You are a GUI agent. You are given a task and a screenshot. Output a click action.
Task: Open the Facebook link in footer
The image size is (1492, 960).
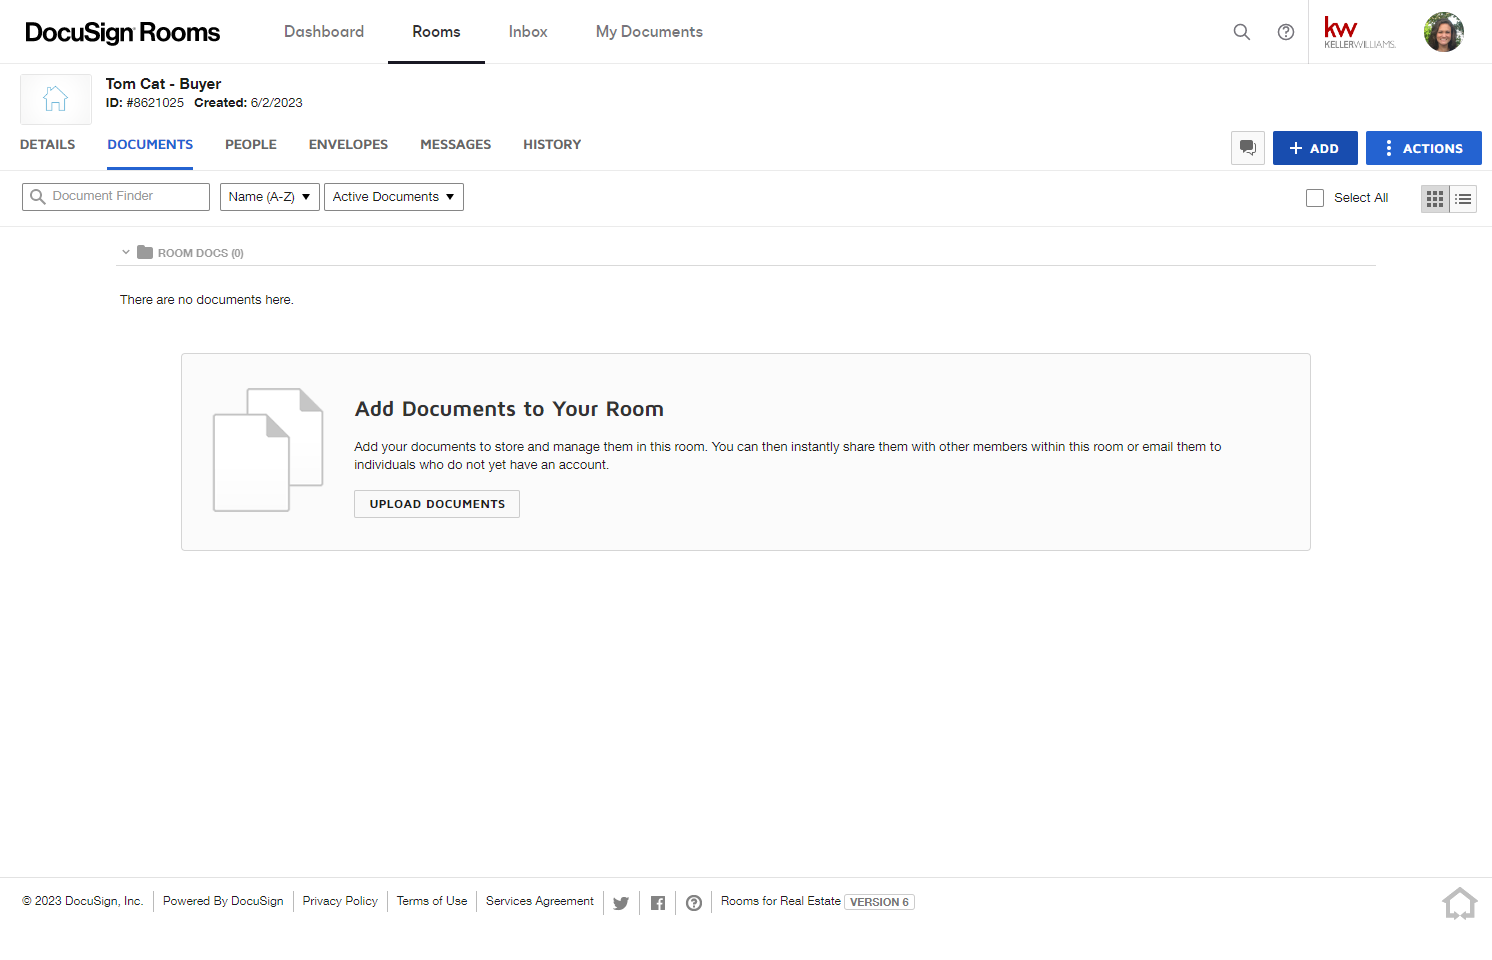658,903
